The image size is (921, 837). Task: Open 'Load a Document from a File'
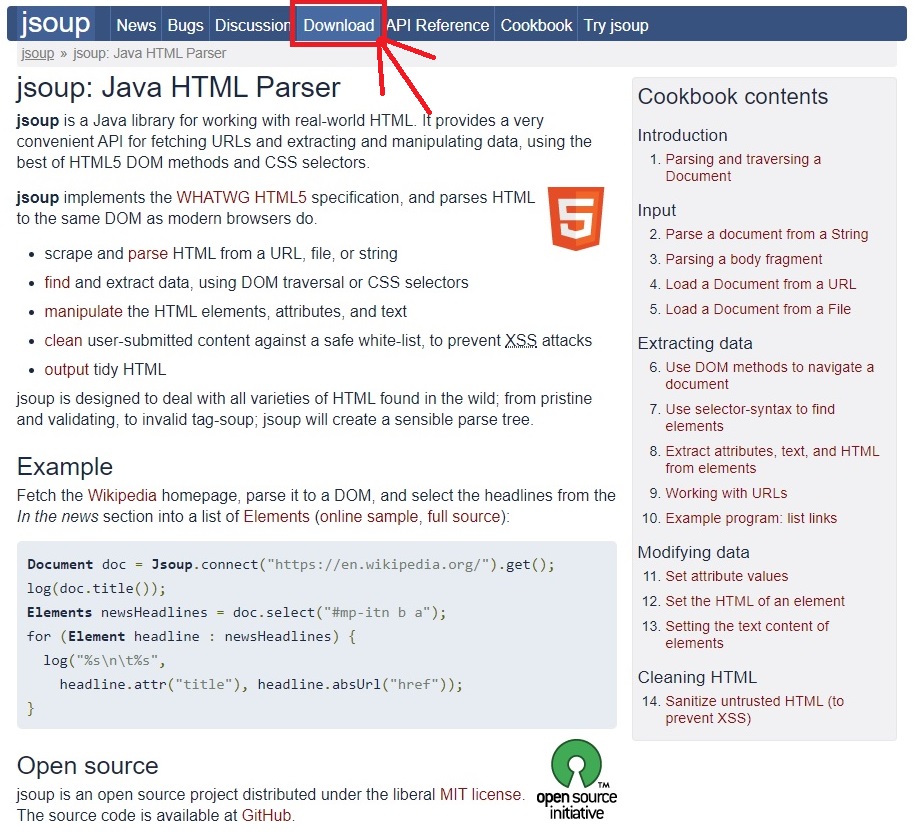[758, 310]
